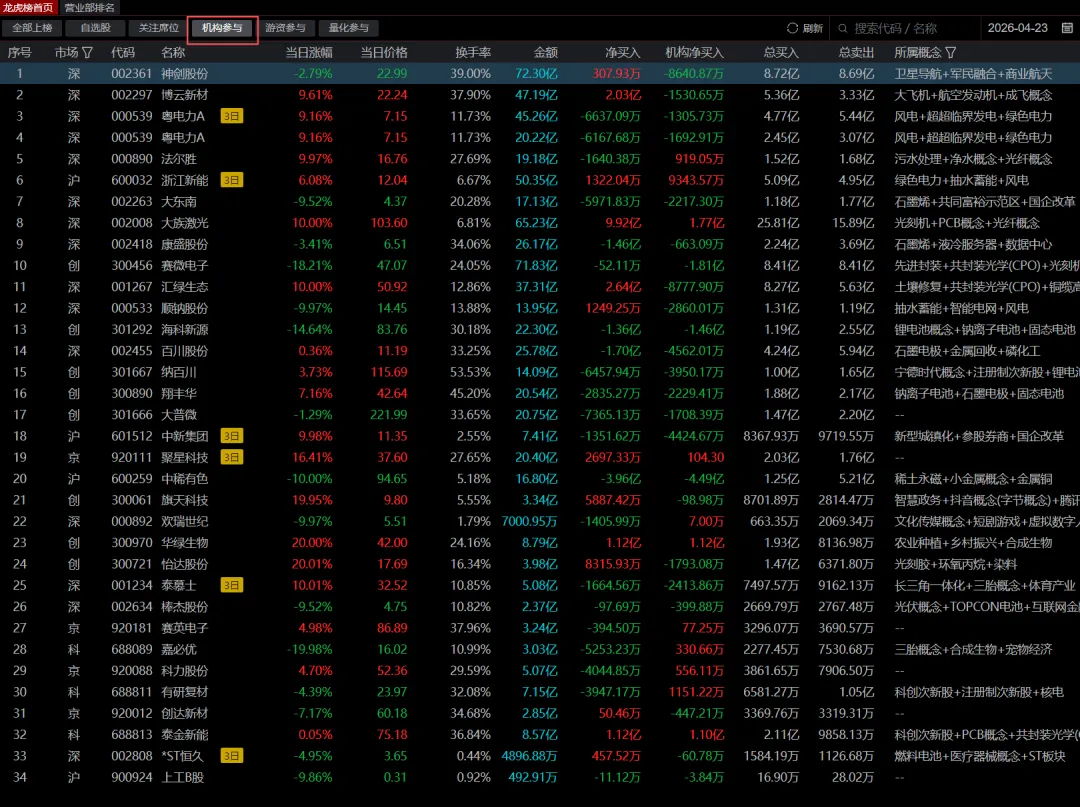Select the 游资参与 filter tab
The width and height of the screenshot is (1080, 807).
[285, 28]
